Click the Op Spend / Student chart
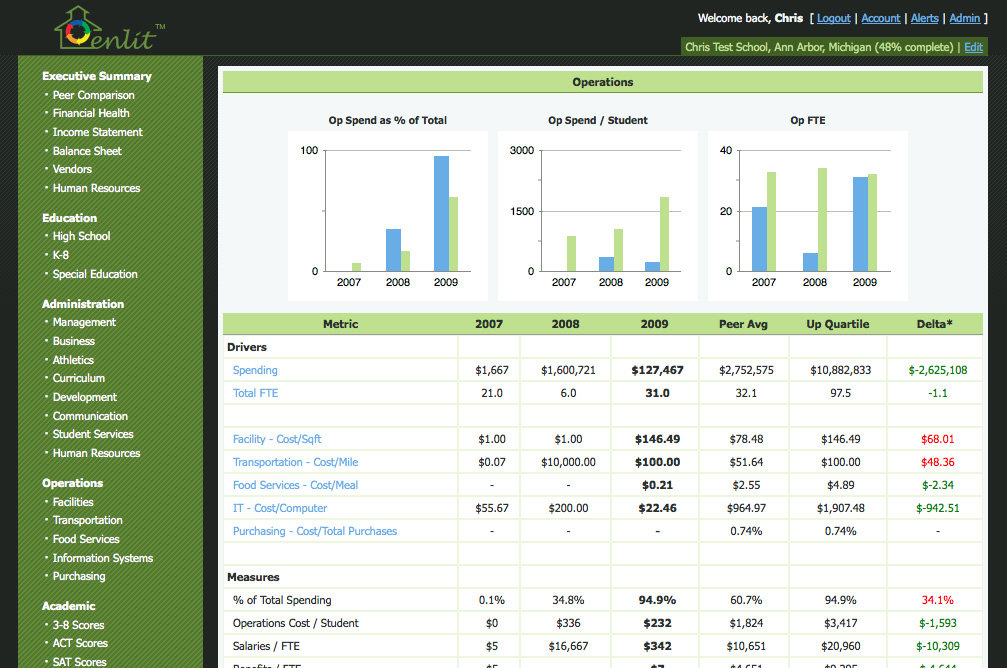Viewport: 1007px width, 668px height. 597,216
